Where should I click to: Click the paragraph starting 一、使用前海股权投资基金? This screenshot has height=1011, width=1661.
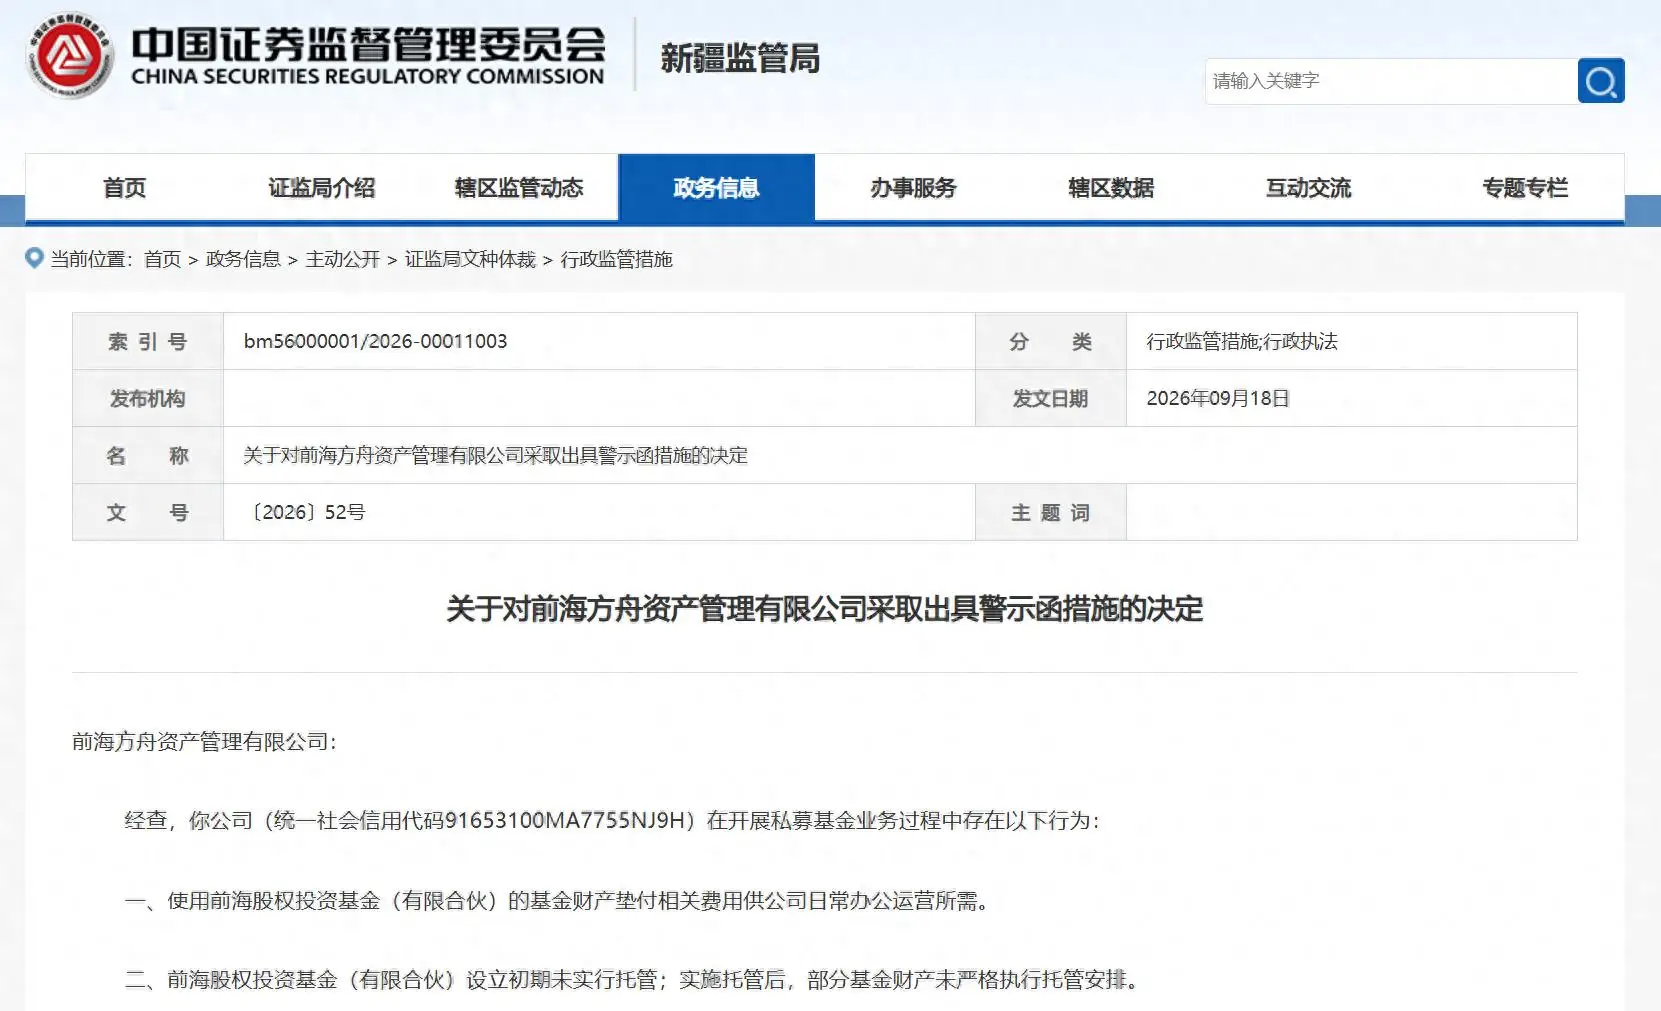tap(557, 900)
